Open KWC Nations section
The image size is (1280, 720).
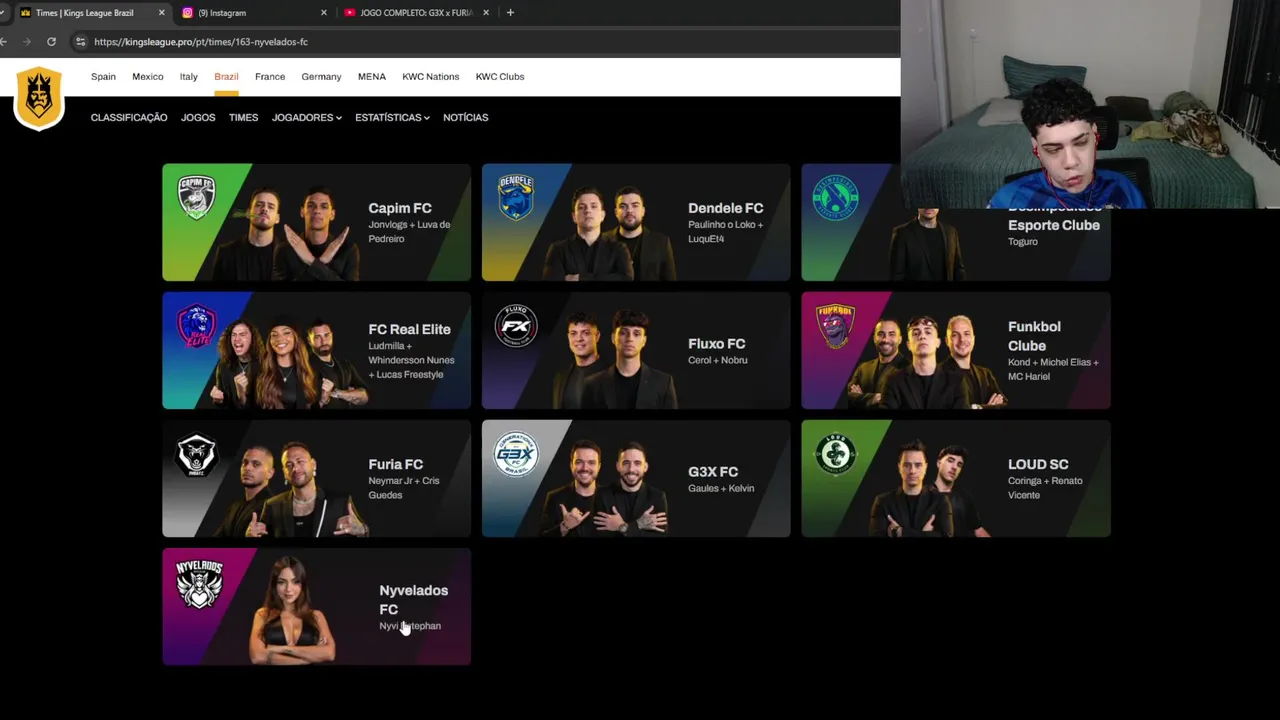click(431, 77)
